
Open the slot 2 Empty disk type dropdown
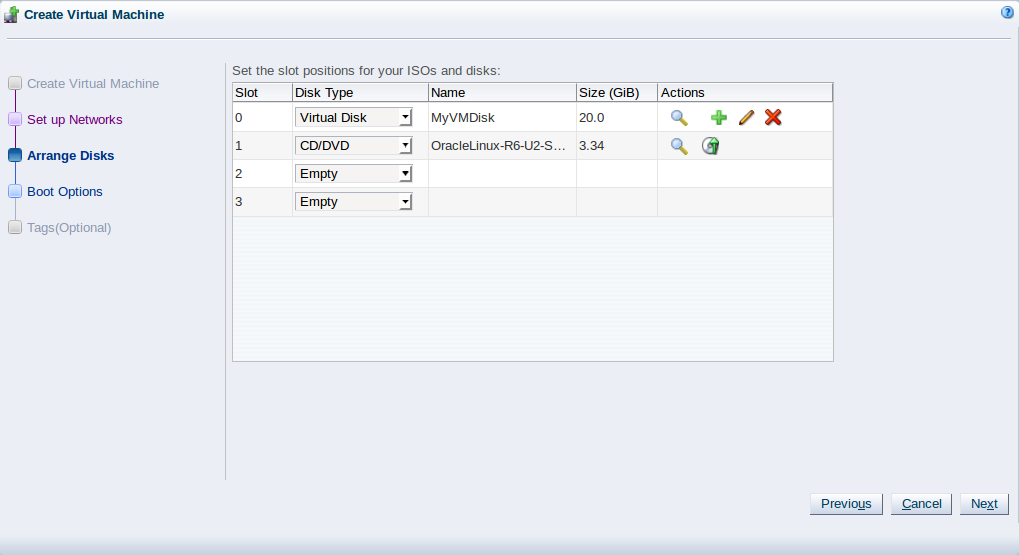click(x=353, y=174)
